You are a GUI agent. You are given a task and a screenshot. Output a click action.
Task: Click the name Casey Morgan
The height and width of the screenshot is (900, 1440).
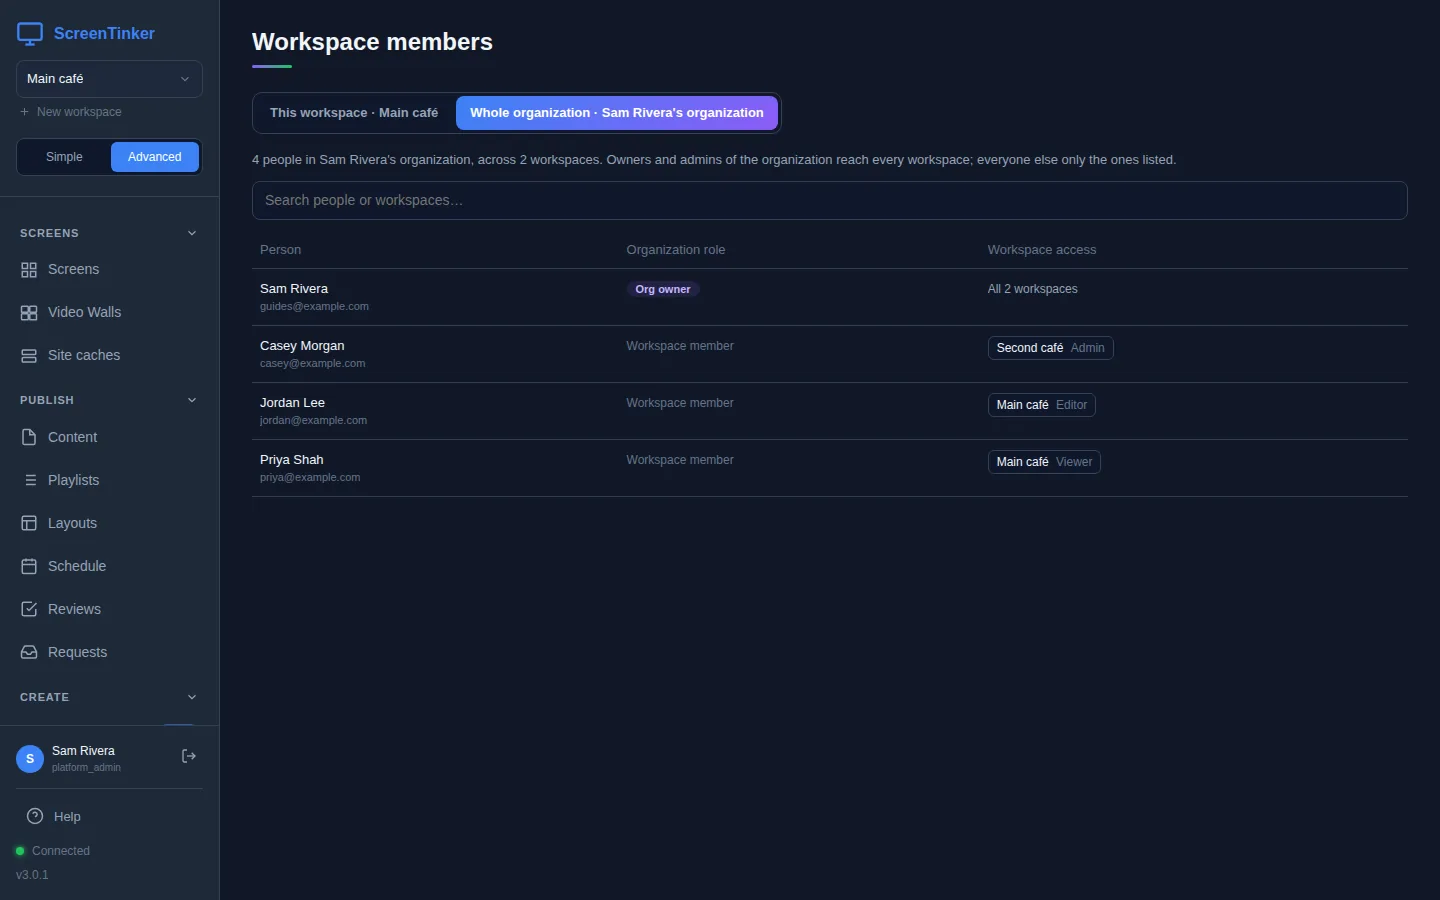click(302, 346)
